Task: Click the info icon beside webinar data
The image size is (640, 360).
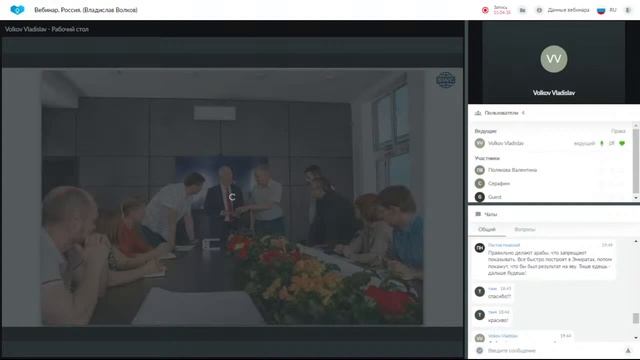Action: point(539,10)
